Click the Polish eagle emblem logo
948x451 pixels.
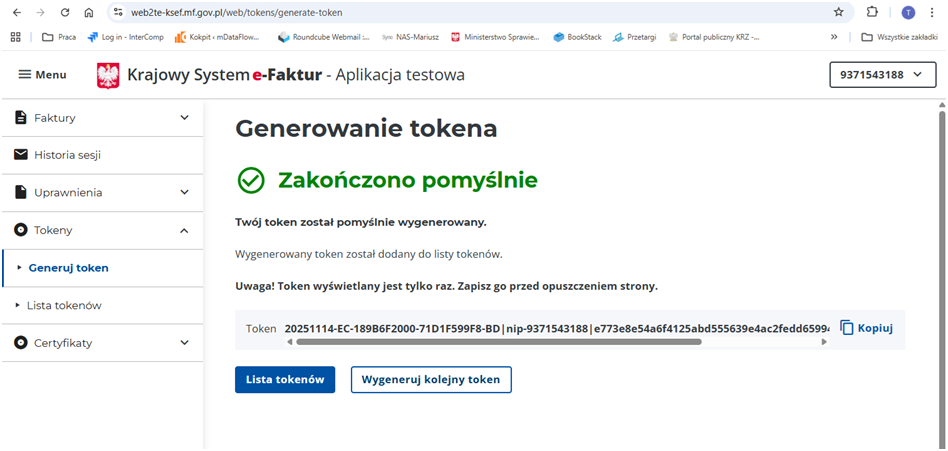pyautogui.click(x=108, y=75)
